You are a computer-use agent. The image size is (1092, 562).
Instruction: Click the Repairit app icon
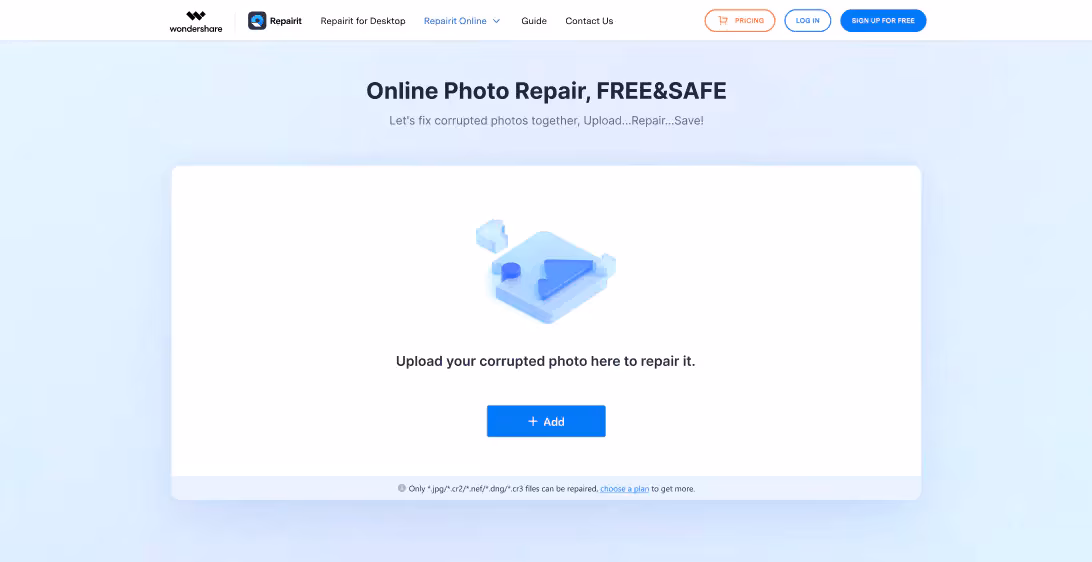[257, 21]
